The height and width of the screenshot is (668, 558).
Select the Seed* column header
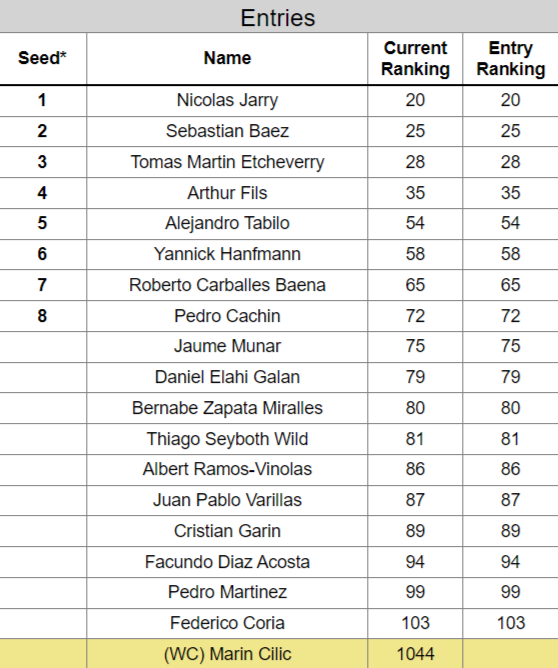click(x=42, y=58)
